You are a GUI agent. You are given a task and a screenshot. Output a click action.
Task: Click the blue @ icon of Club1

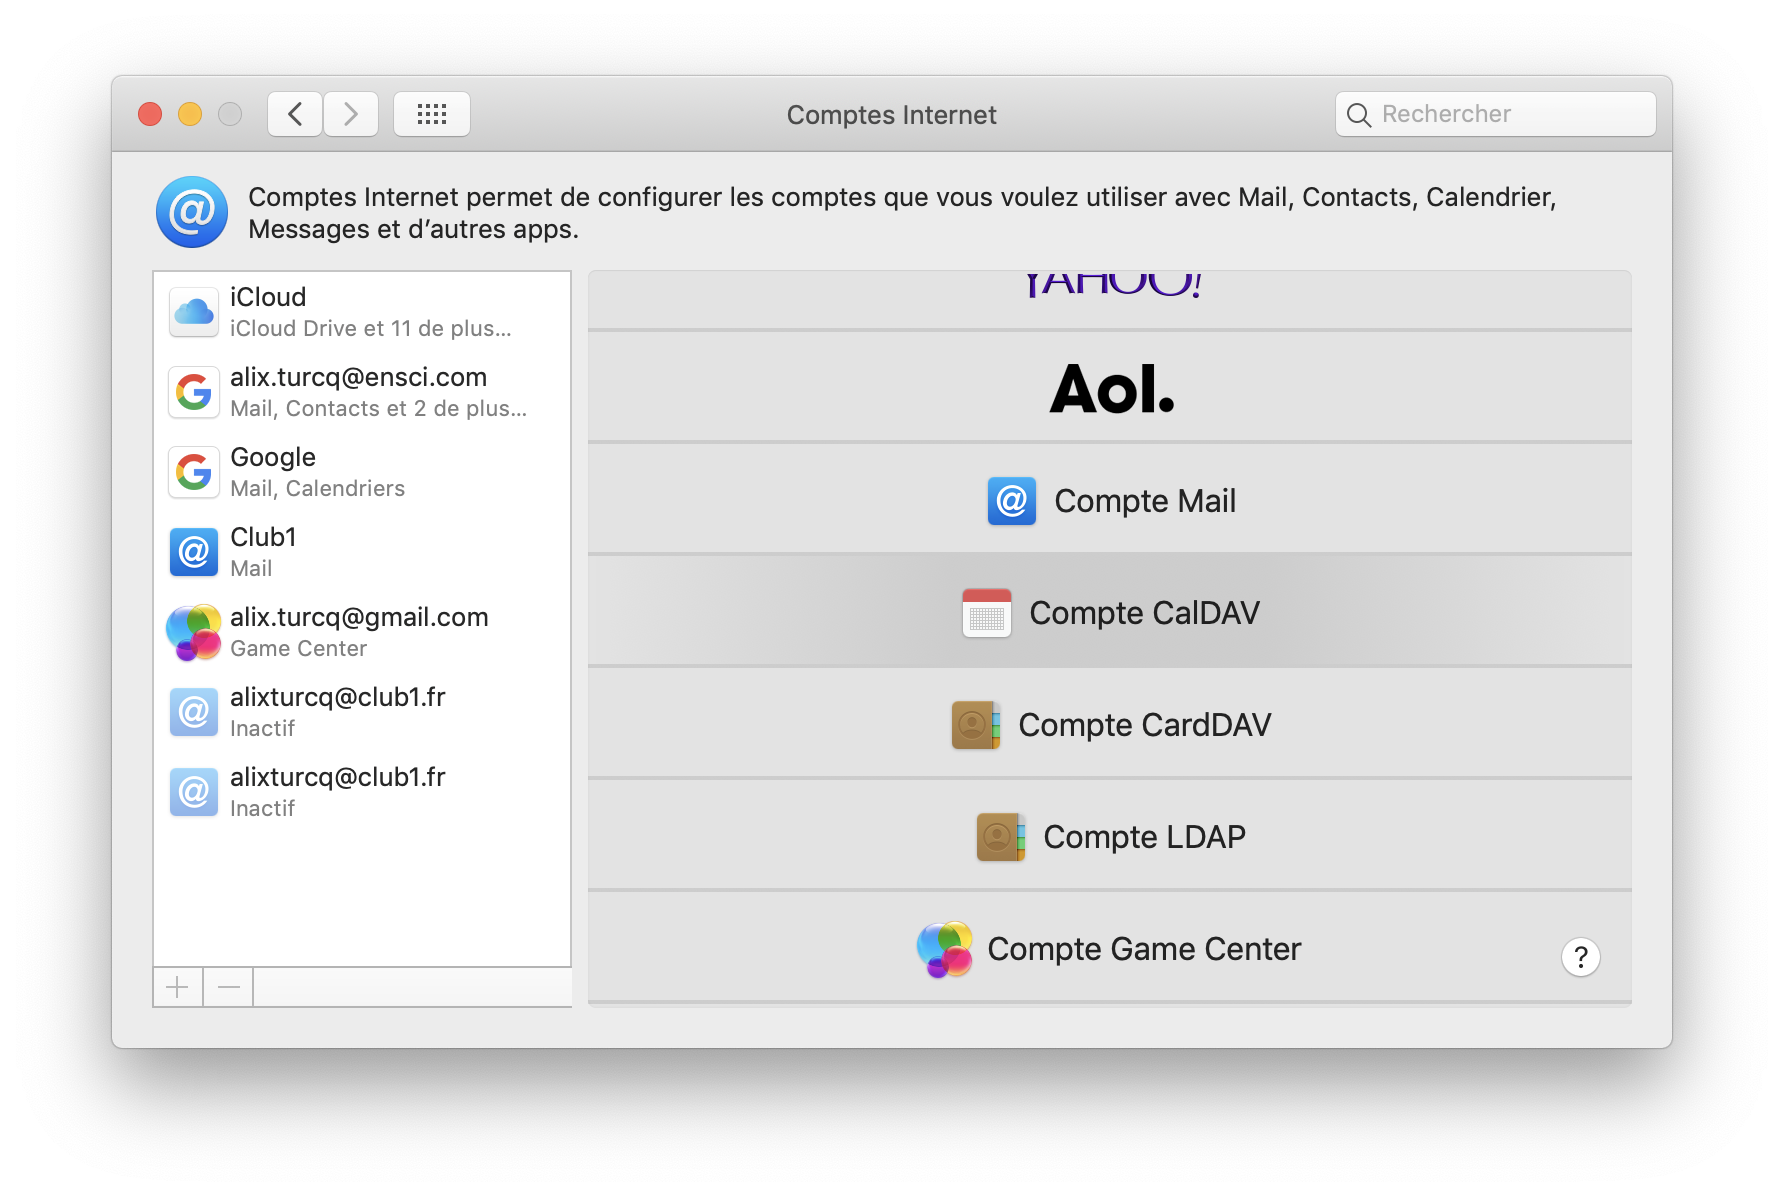194,552
